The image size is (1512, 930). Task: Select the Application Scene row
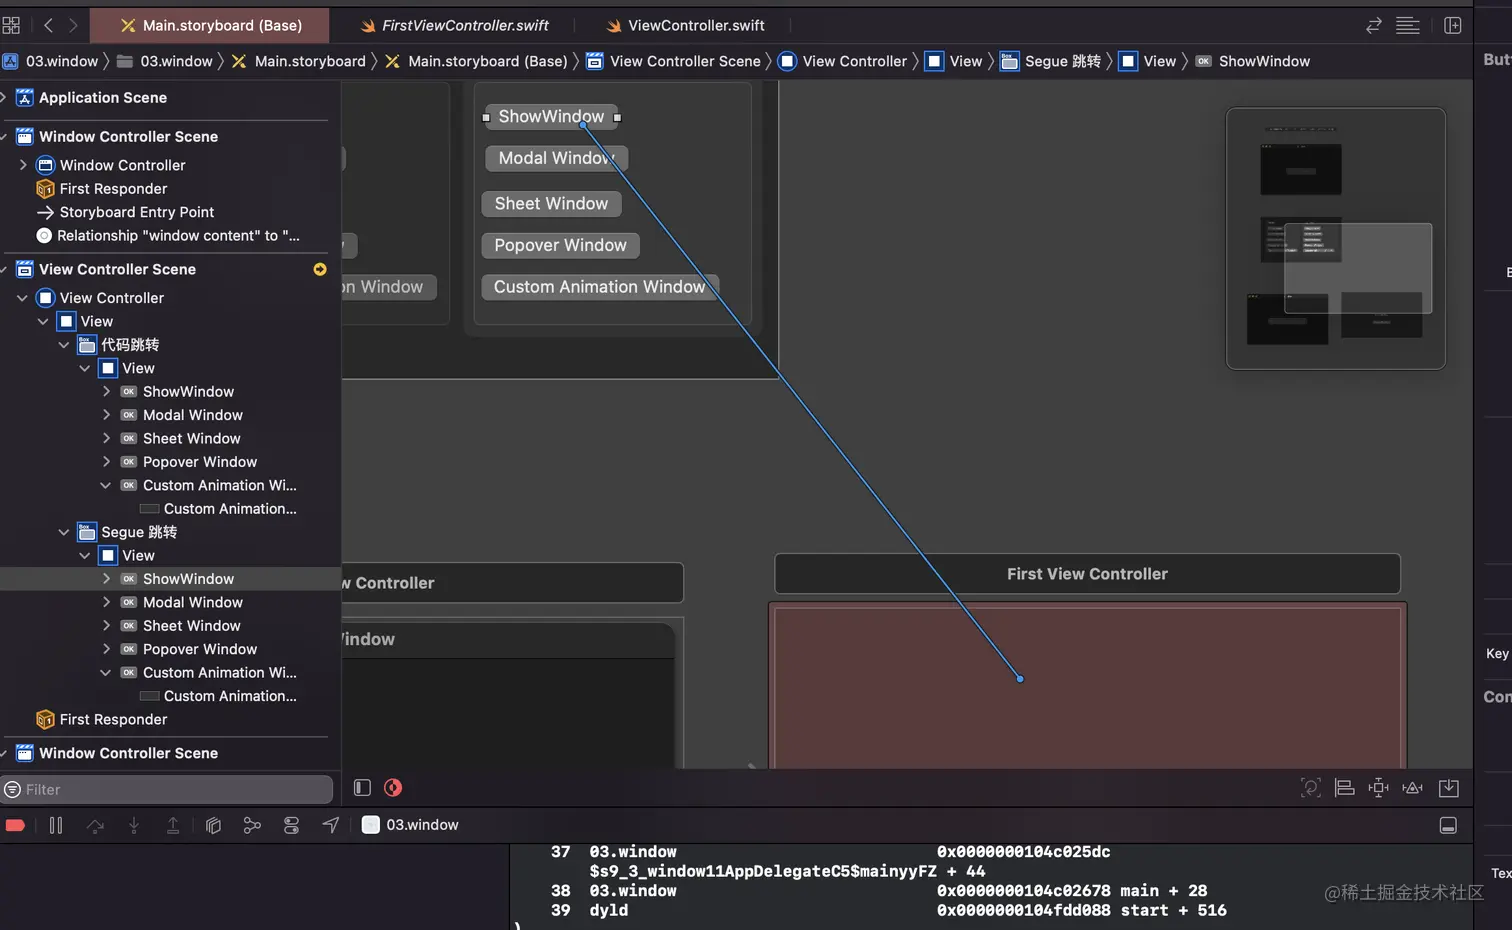pos(170,98)
